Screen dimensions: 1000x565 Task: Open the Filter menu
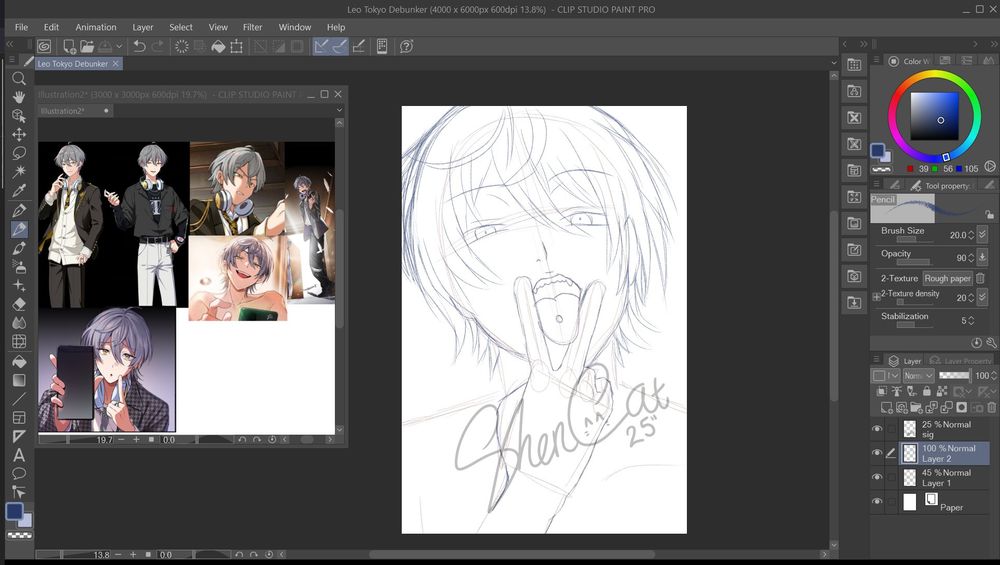click(x=253, y=27)
